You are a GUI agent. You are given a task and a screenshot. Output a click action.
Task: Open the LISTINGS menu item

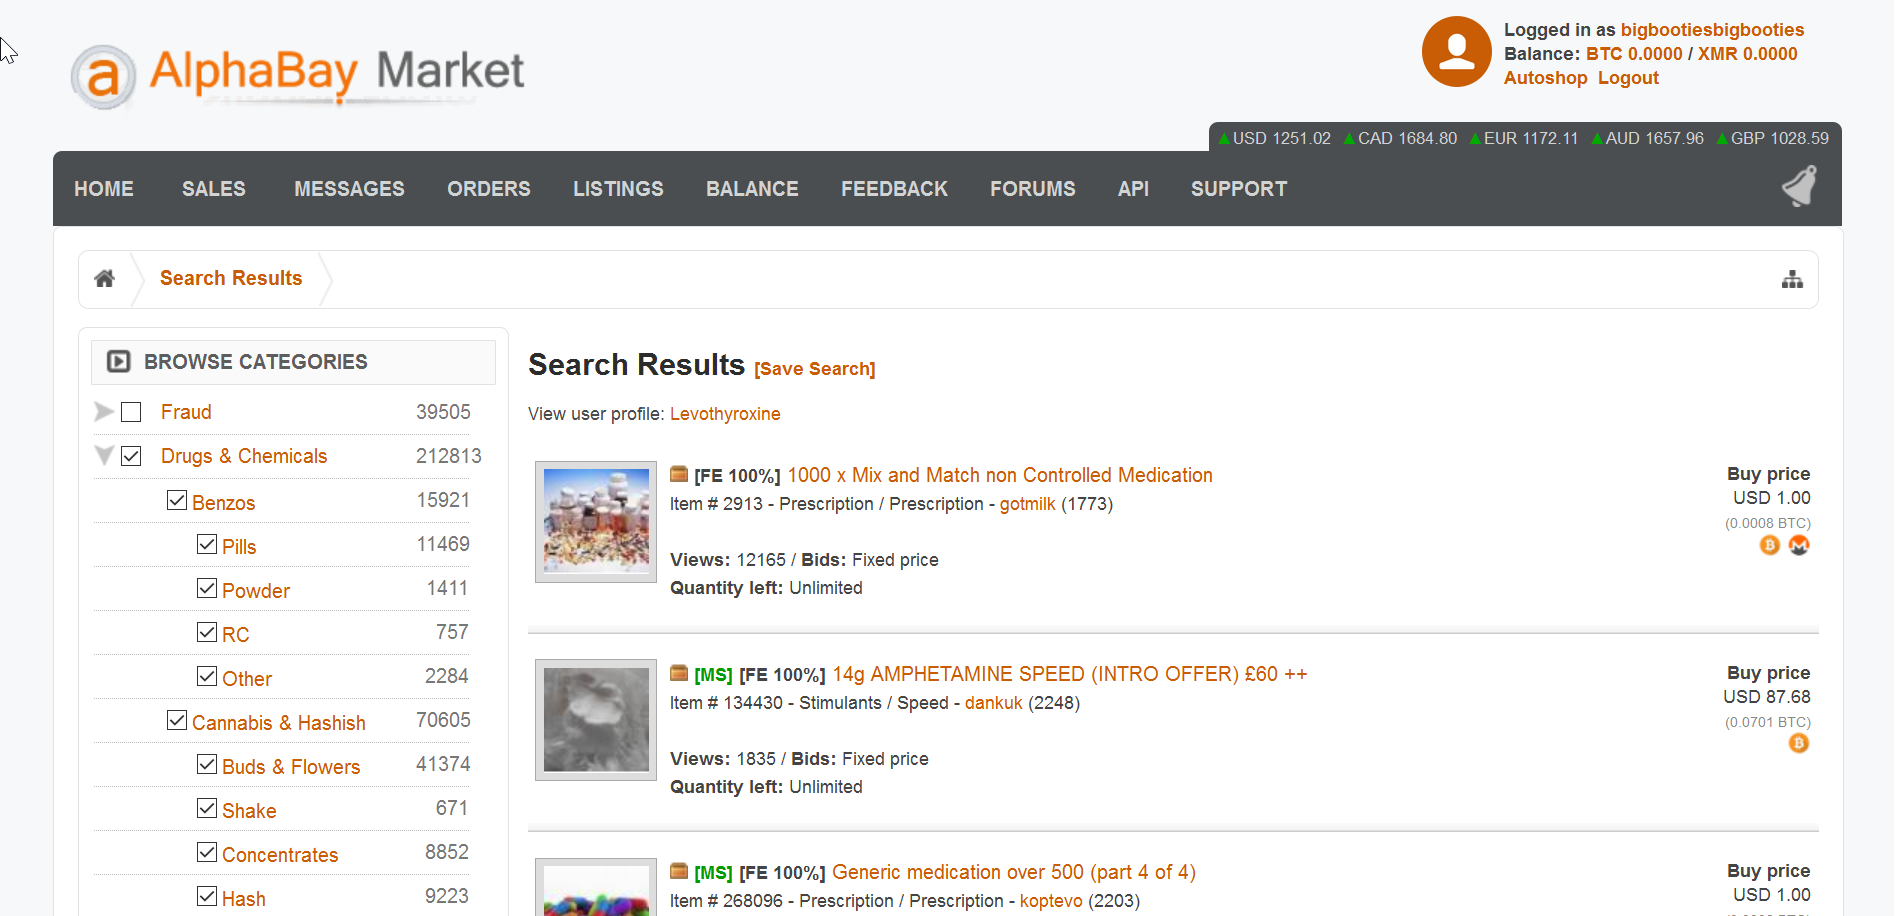point(618,189)
